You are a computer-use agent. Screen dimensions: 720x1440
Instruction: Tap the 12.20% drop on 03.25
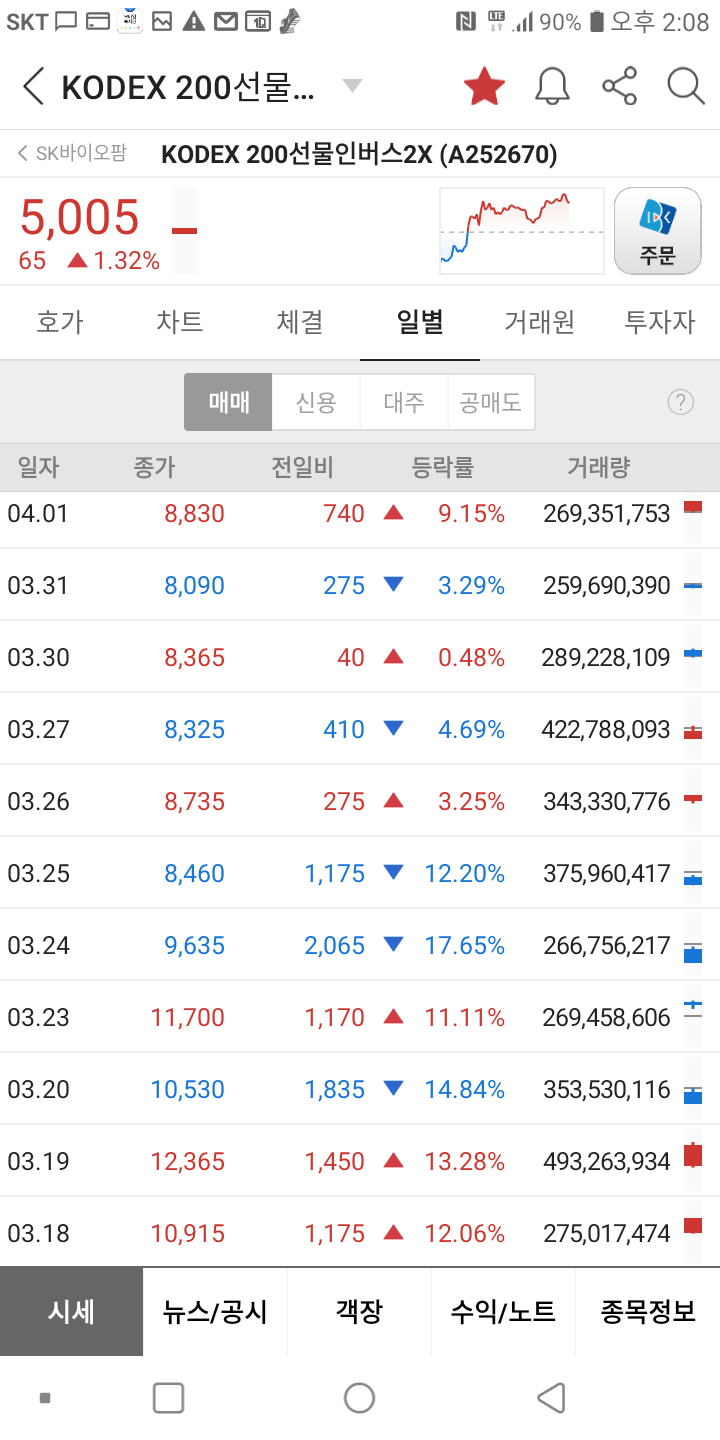pos(465,874)
